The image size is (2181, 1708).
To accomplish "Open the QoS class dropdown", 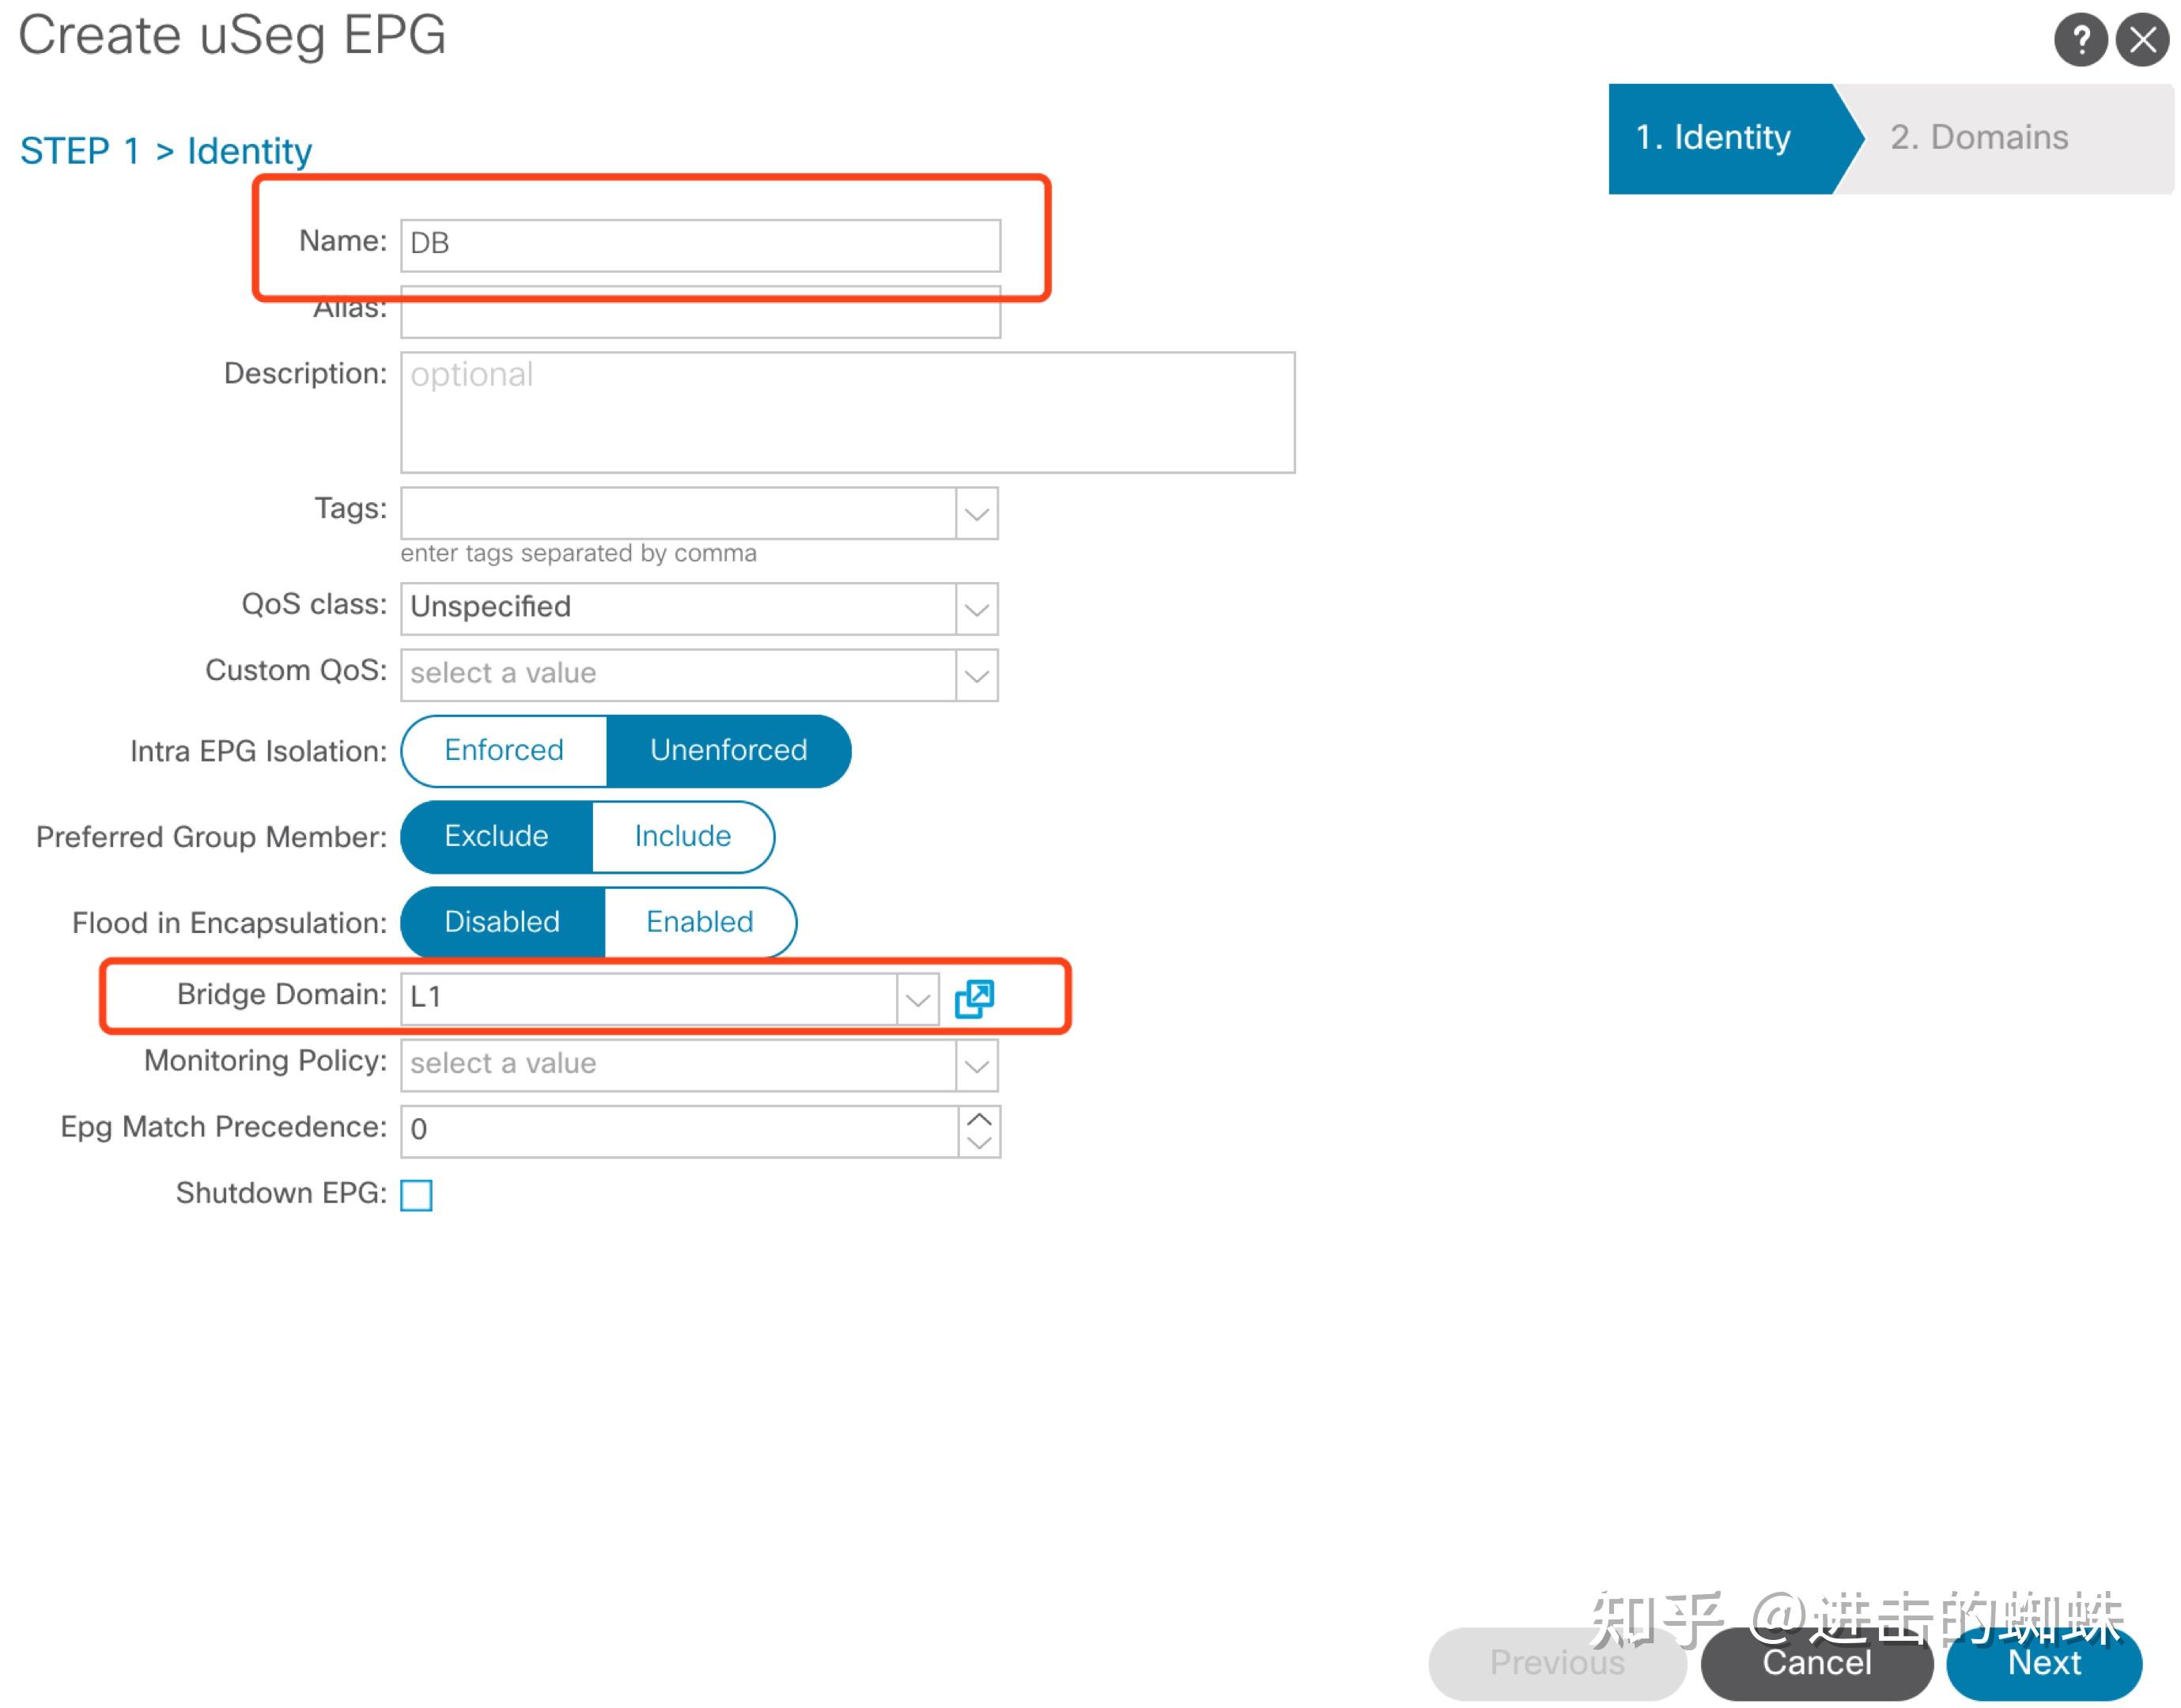I will click(976, 609).
